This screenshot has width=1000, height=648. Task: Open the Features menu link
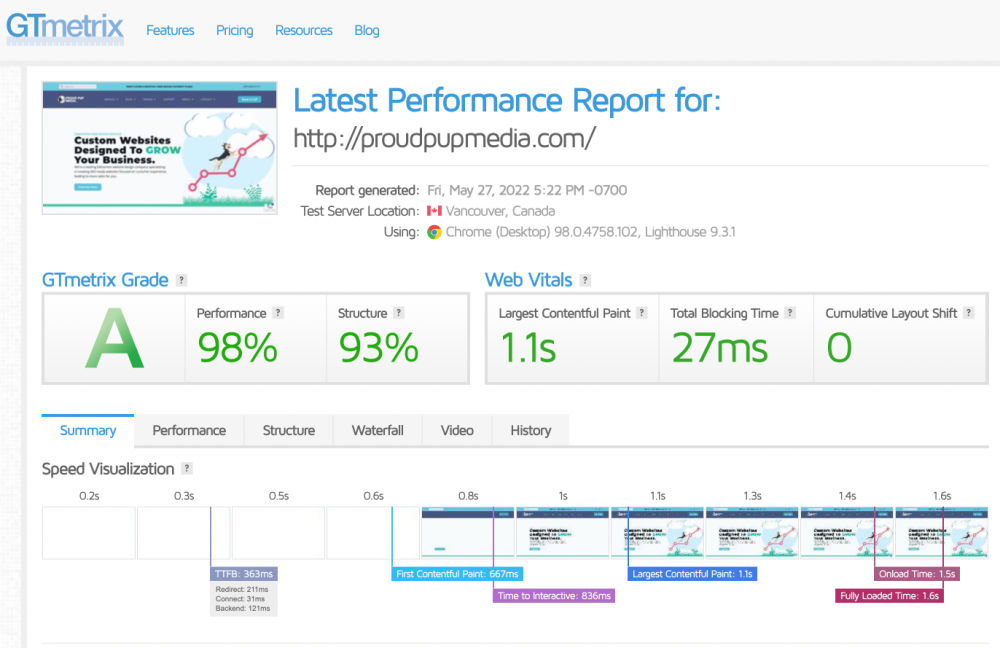coord(170,31)
